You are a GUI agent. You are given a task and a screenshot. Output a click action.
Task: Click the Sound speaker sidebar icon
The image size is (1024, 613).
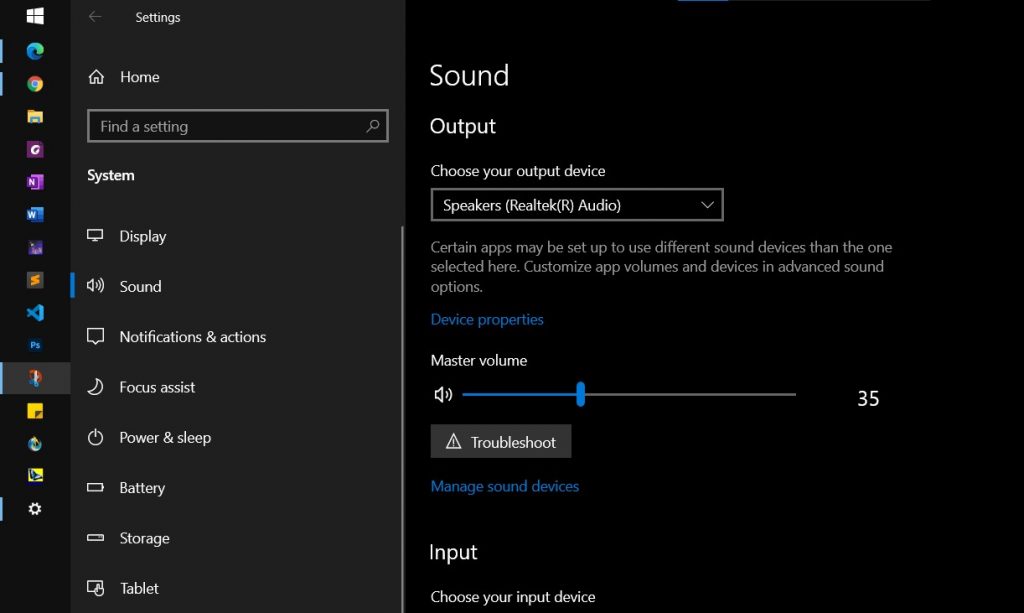tap(95, 285)
